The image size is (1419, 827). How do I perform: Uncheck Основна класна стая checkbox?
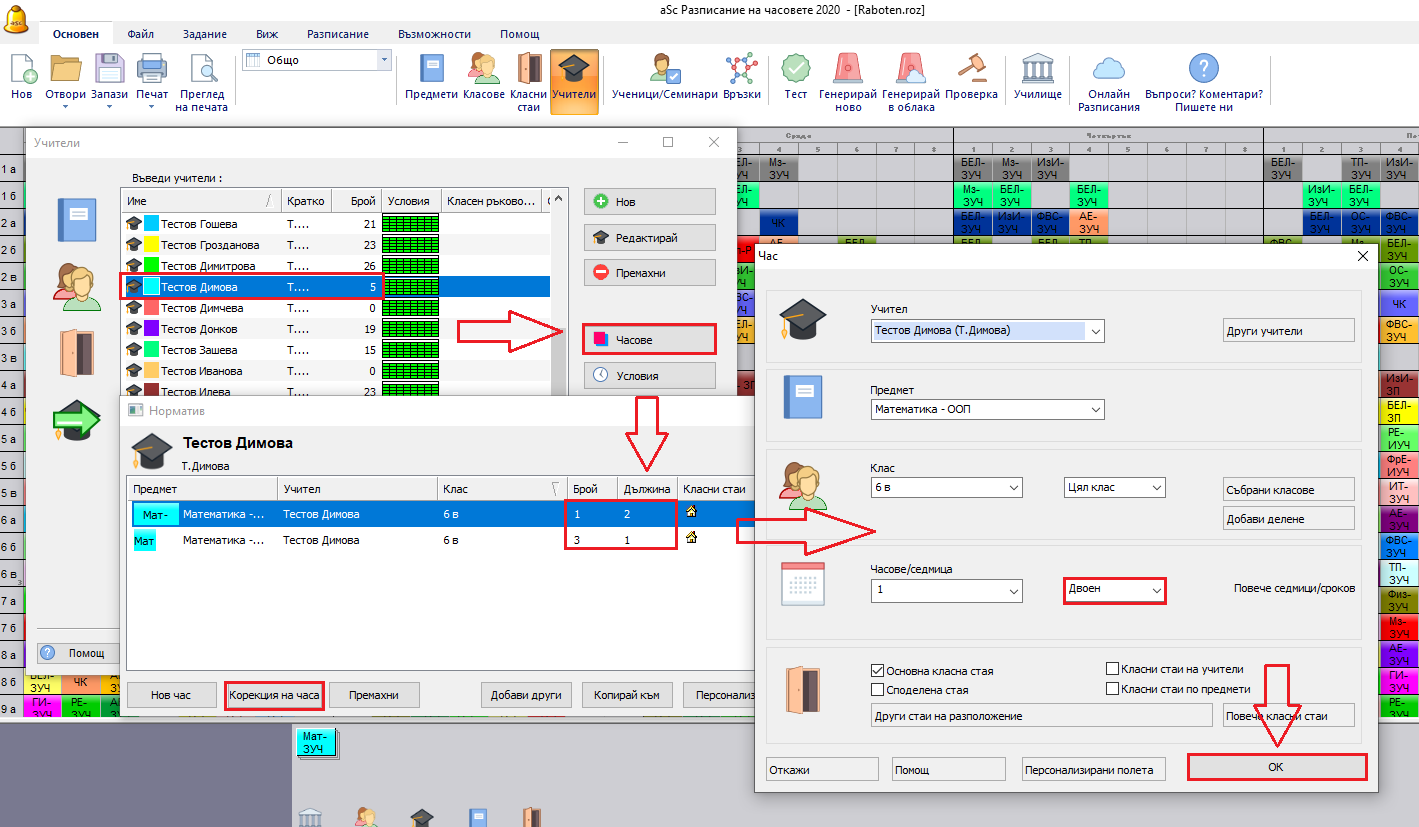[x=878, y=670]
